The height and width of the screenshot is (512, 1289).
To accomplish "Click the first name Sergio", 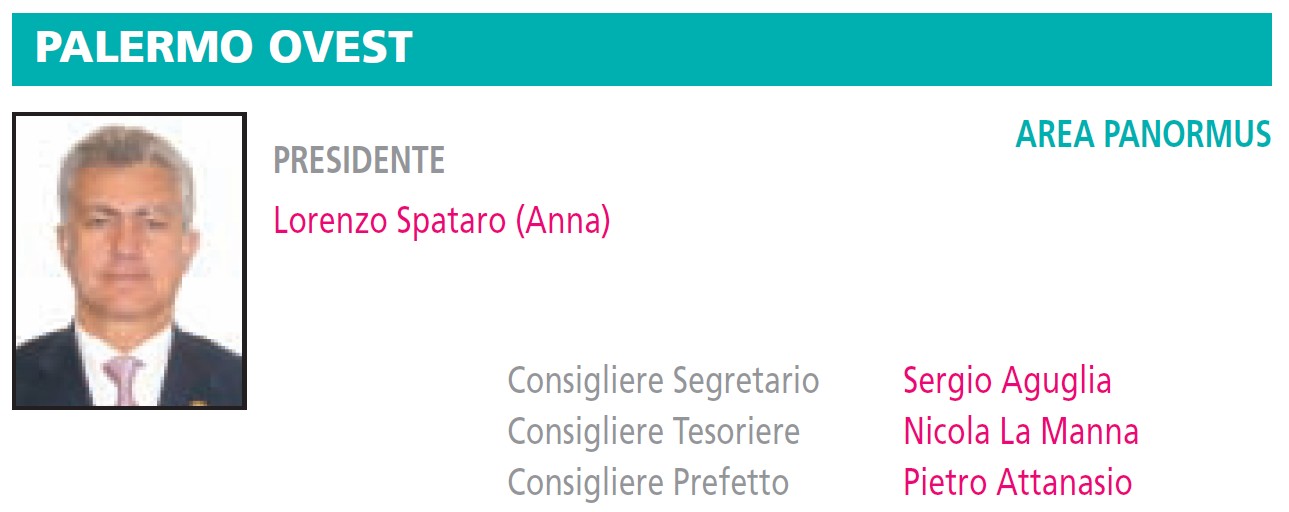I will point(947,381).
